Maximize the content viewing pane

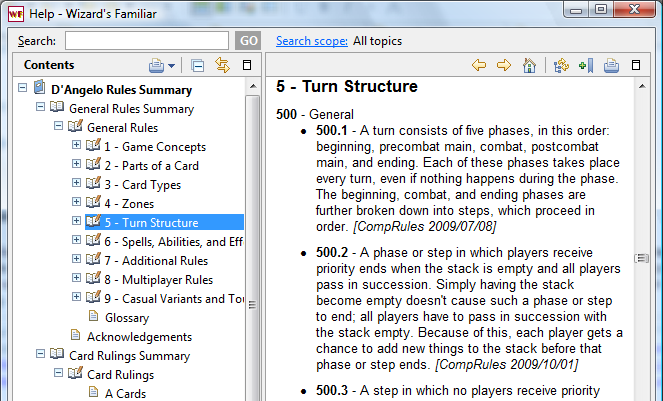(x=636, y=65)
